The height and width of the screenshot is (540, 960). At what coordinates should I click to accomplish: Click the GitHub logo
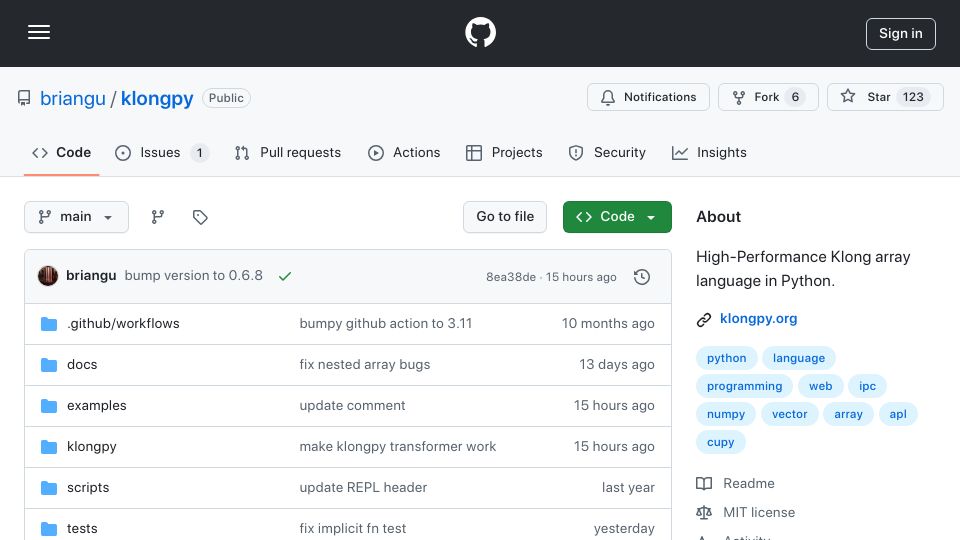click(x=480, y=32)
